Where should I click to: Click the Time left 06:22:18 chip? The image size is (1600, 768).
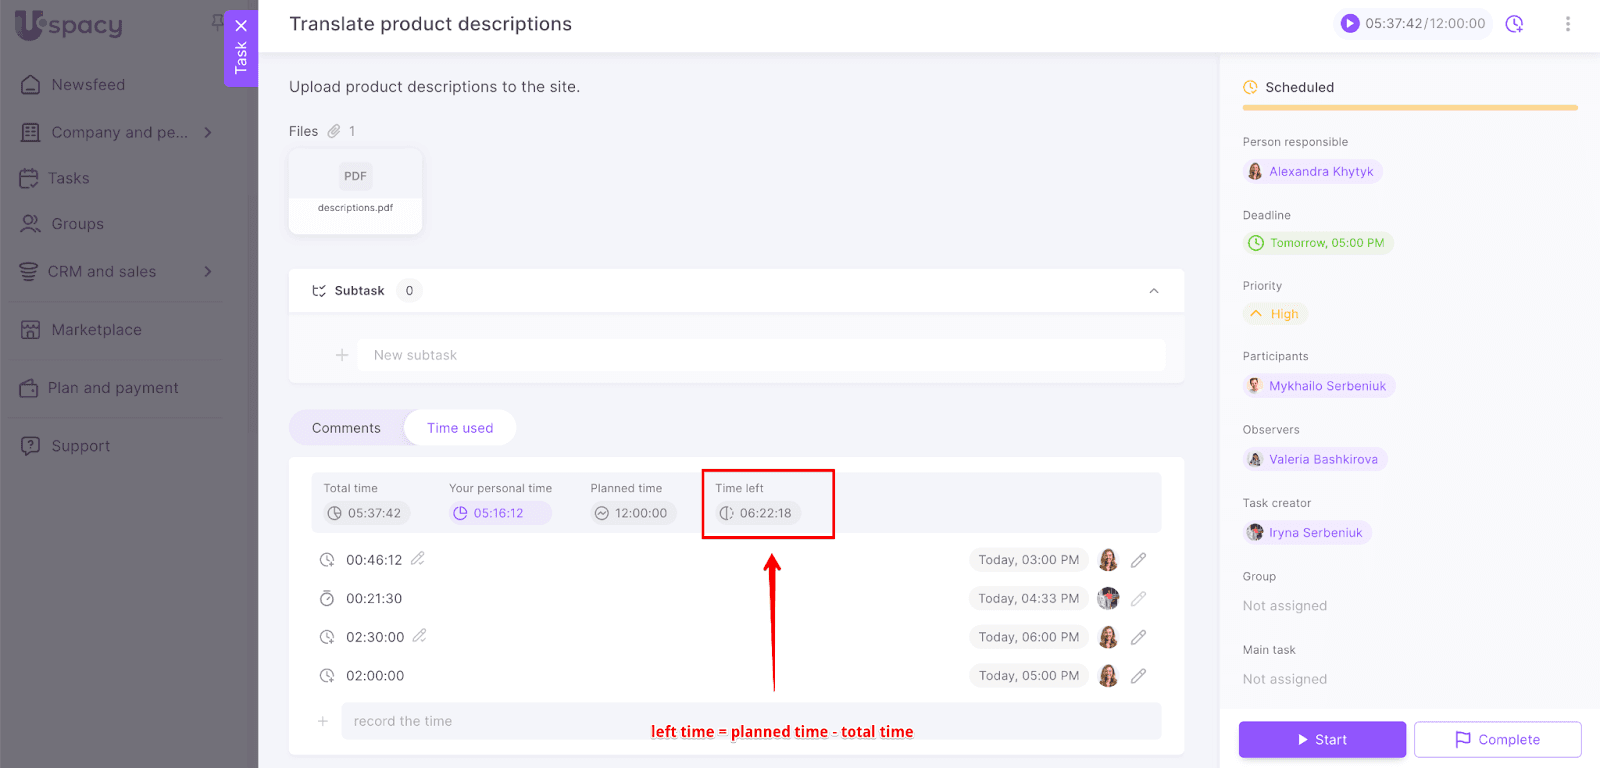(x=757, y=513)
